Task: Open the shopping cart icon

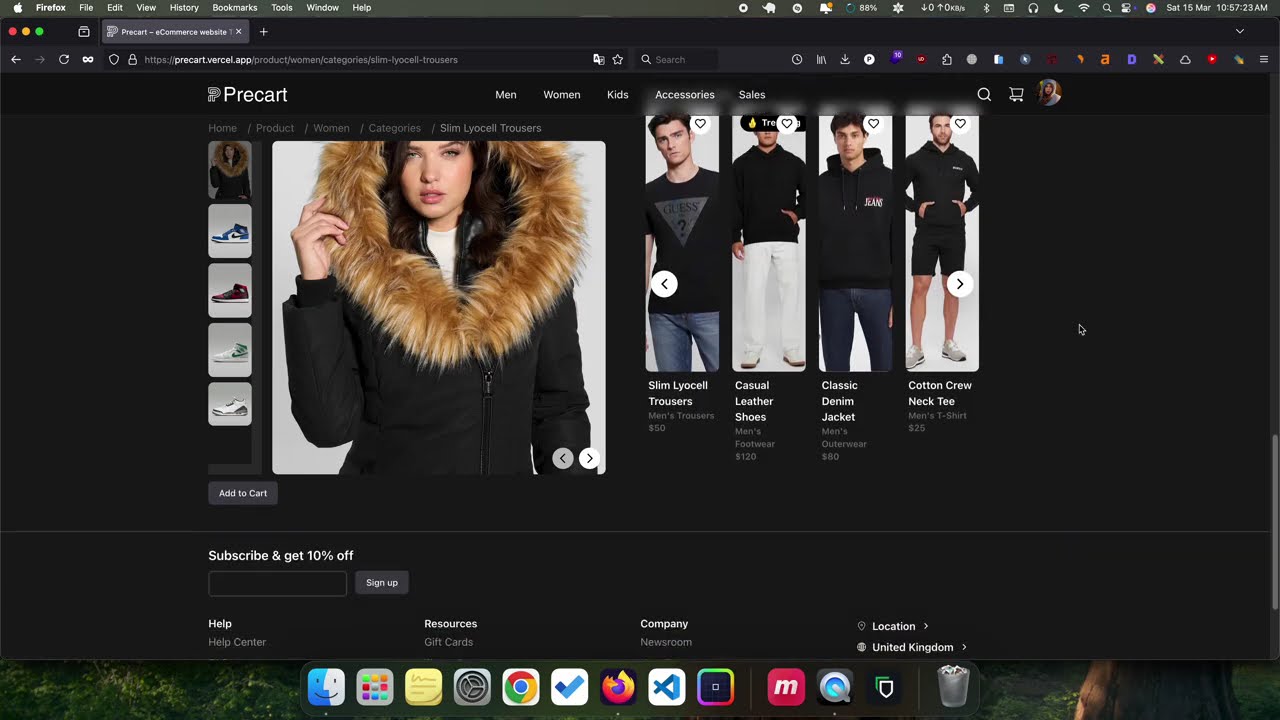Action: (1016, 94)
